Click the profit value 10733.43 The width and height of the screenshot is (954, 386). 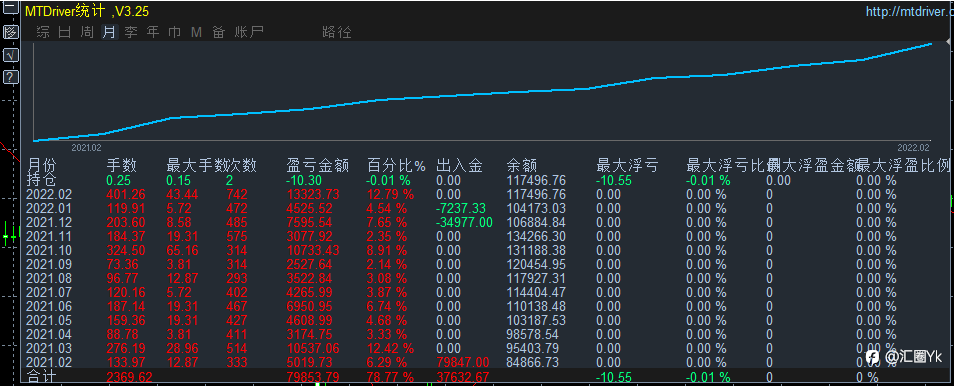pos(313,250)
